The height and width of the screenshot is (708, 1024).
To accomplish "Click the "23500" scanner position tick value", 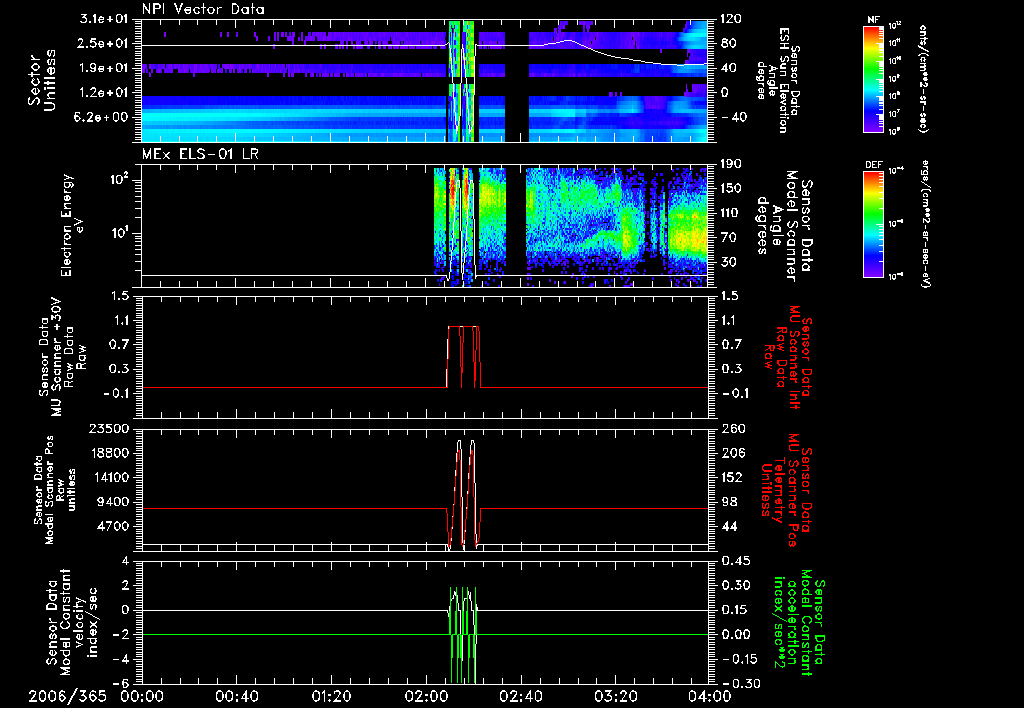I will [x=110, y=428].
